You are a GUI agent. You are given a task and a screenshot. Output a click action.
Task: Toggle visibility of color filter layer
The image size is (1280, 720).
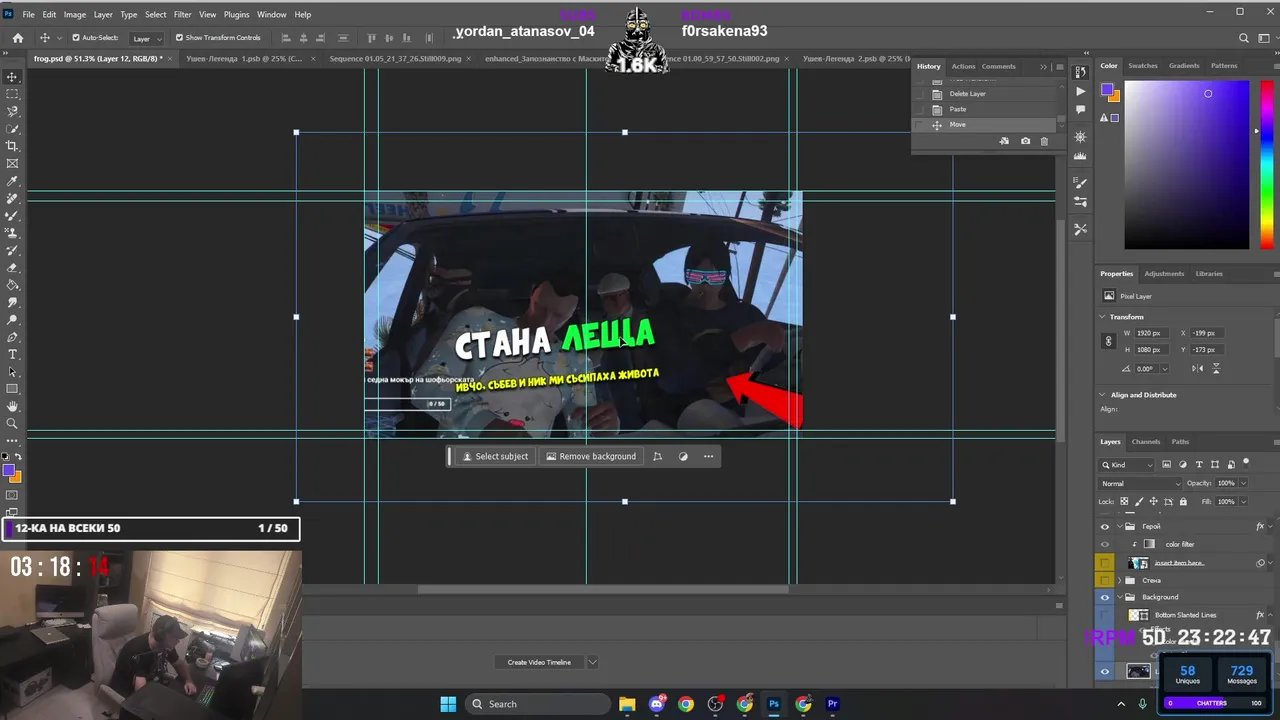(x=1105, y=544)
